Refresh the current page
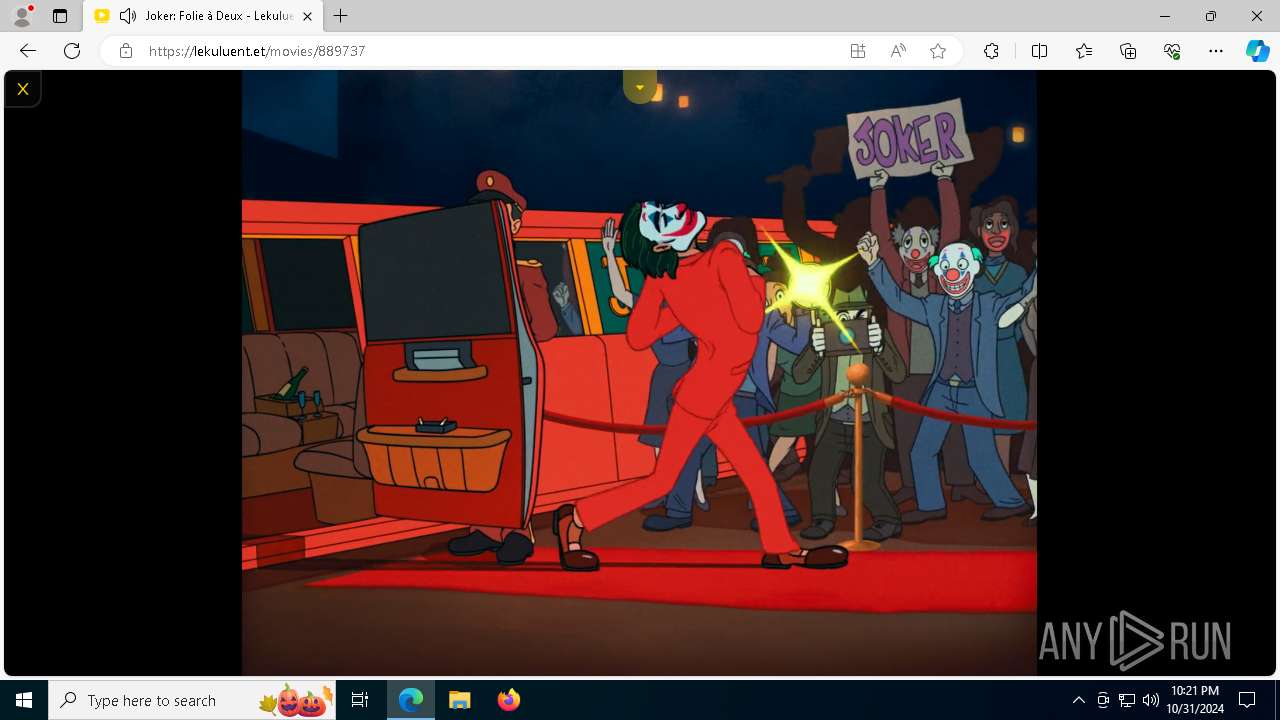 pos(72,51)
